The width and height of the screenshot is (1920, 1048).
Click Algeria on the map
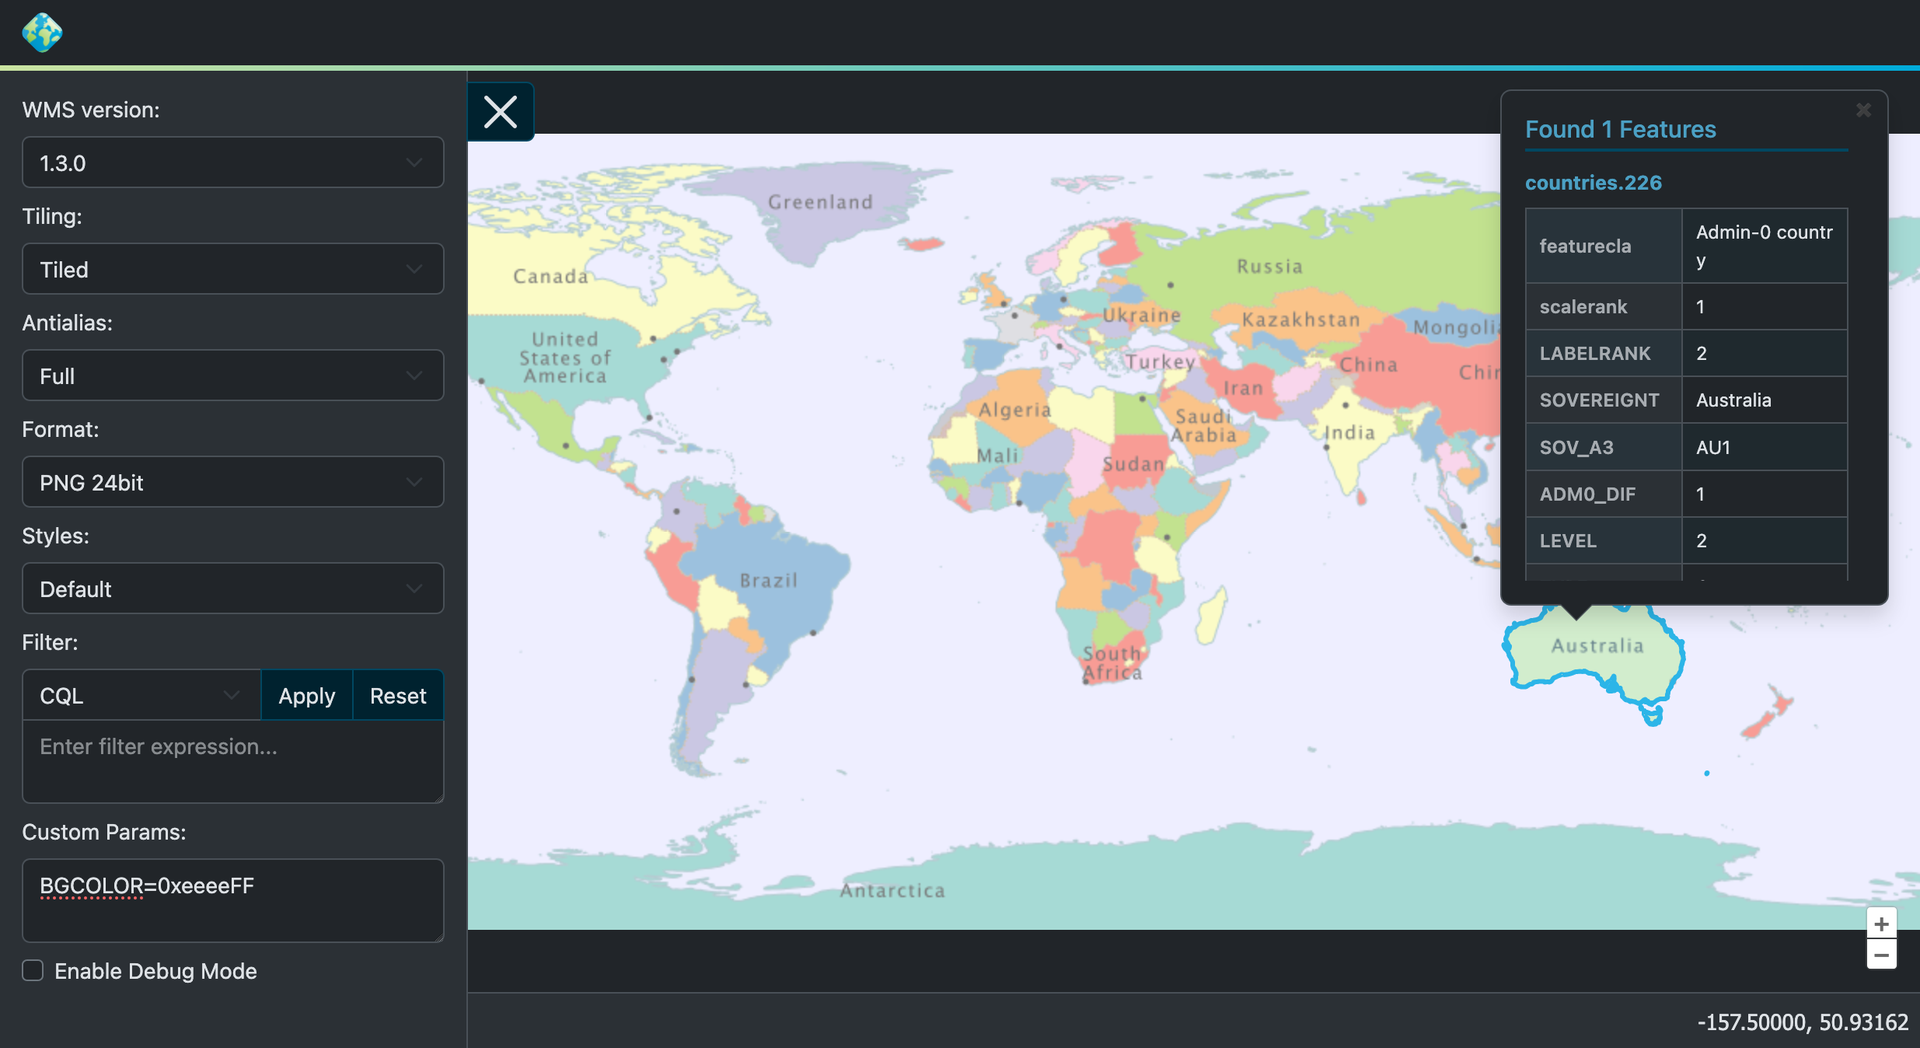pyautogui.click(x=1014, y=410)
